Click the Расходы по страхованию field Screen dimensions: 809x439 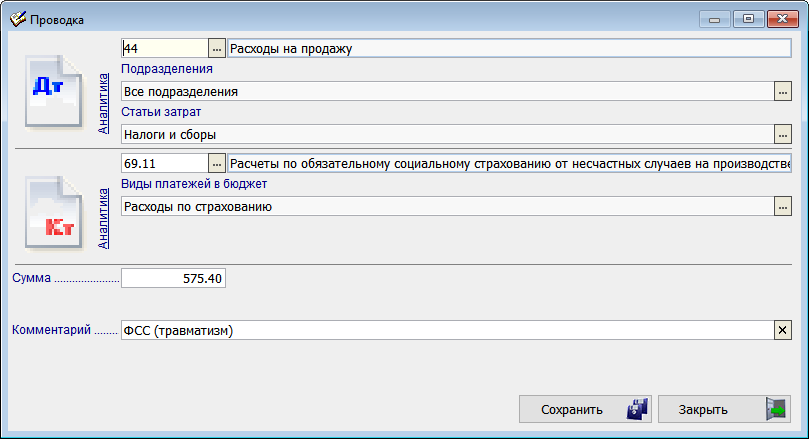click(x=447, y=206)
